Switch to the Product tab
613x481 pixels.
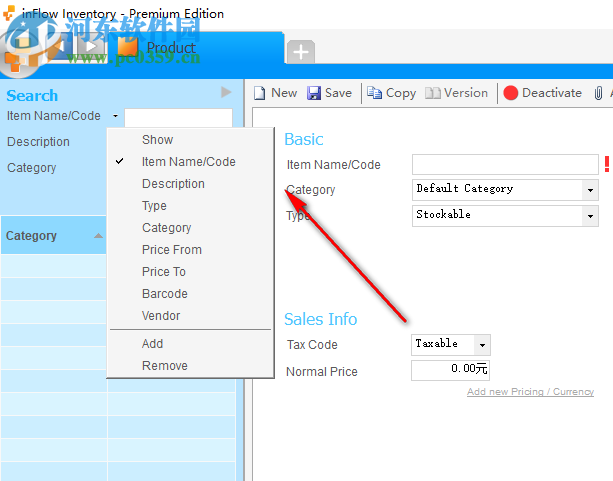[195, 48]
